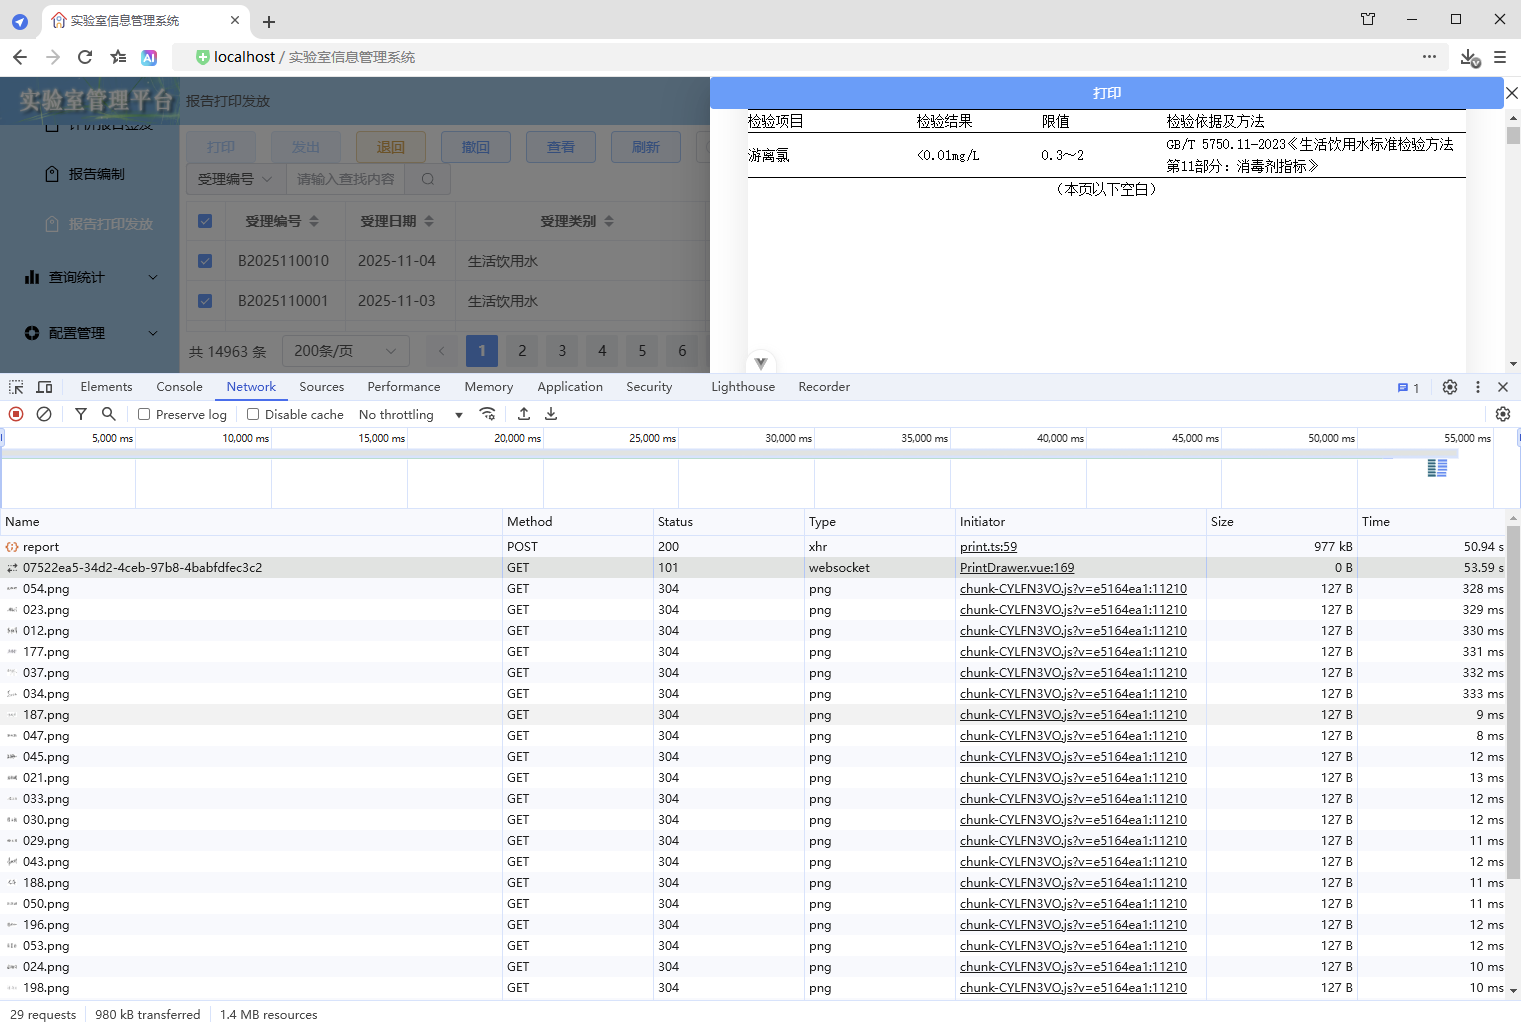This screenshot has height=1027, width=1521.
Task: Switch to the Application tab
Action: pyautogui.click(x=570, y=387)
